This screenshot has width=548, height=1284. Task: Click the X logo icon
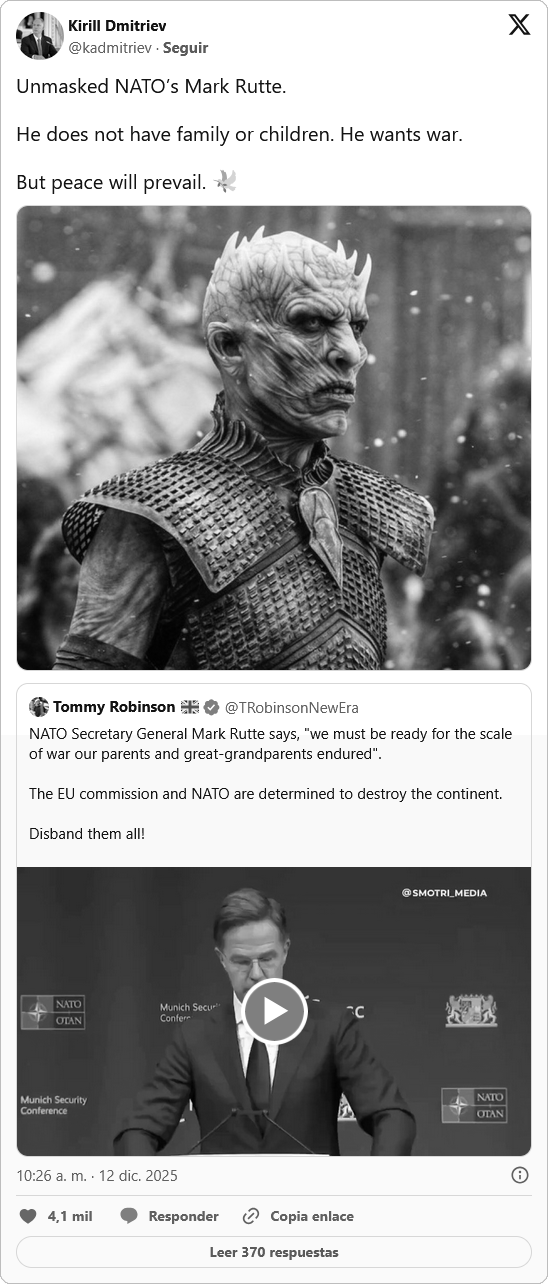519,25
